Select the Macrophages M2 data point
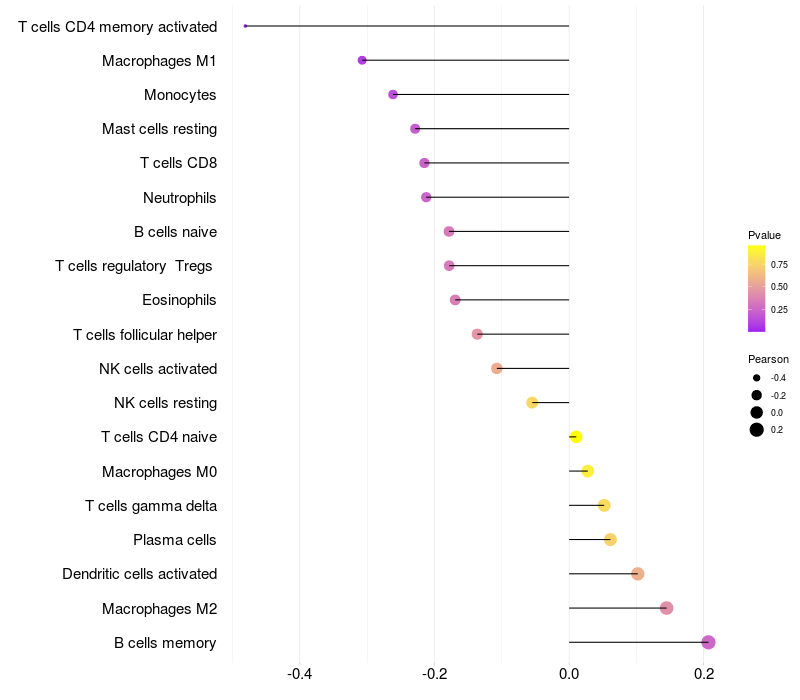 point(666,608)
